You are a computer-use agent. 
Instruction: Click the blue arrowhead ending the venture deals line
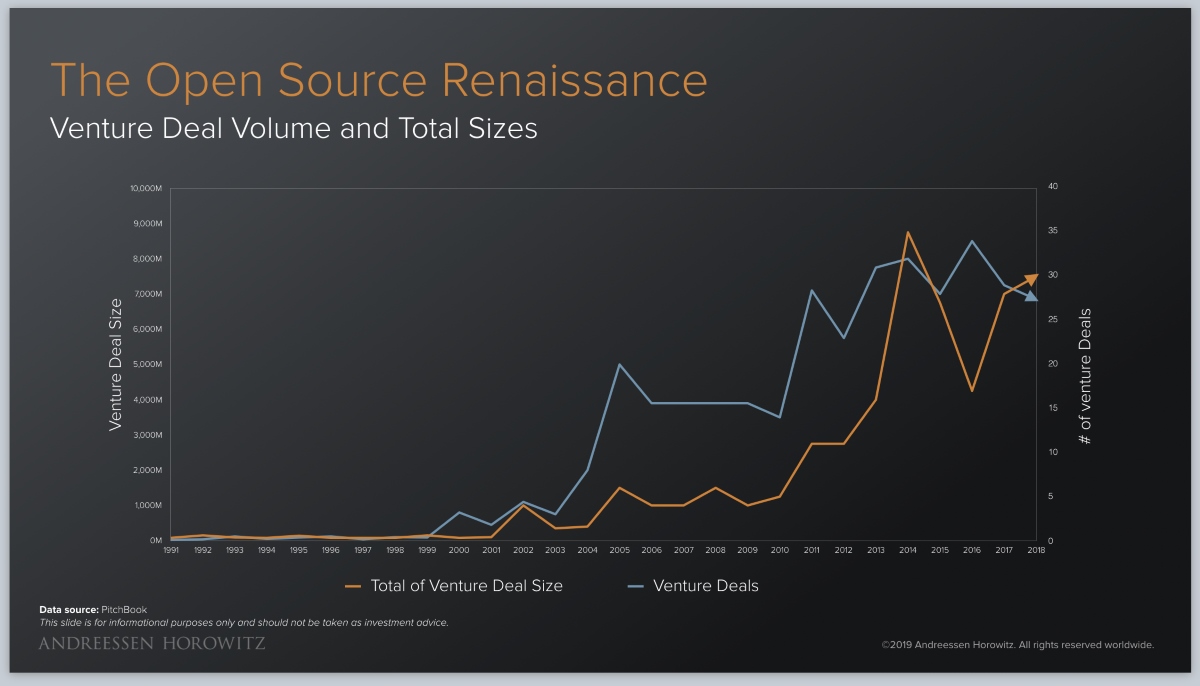tap(1031, 295)
